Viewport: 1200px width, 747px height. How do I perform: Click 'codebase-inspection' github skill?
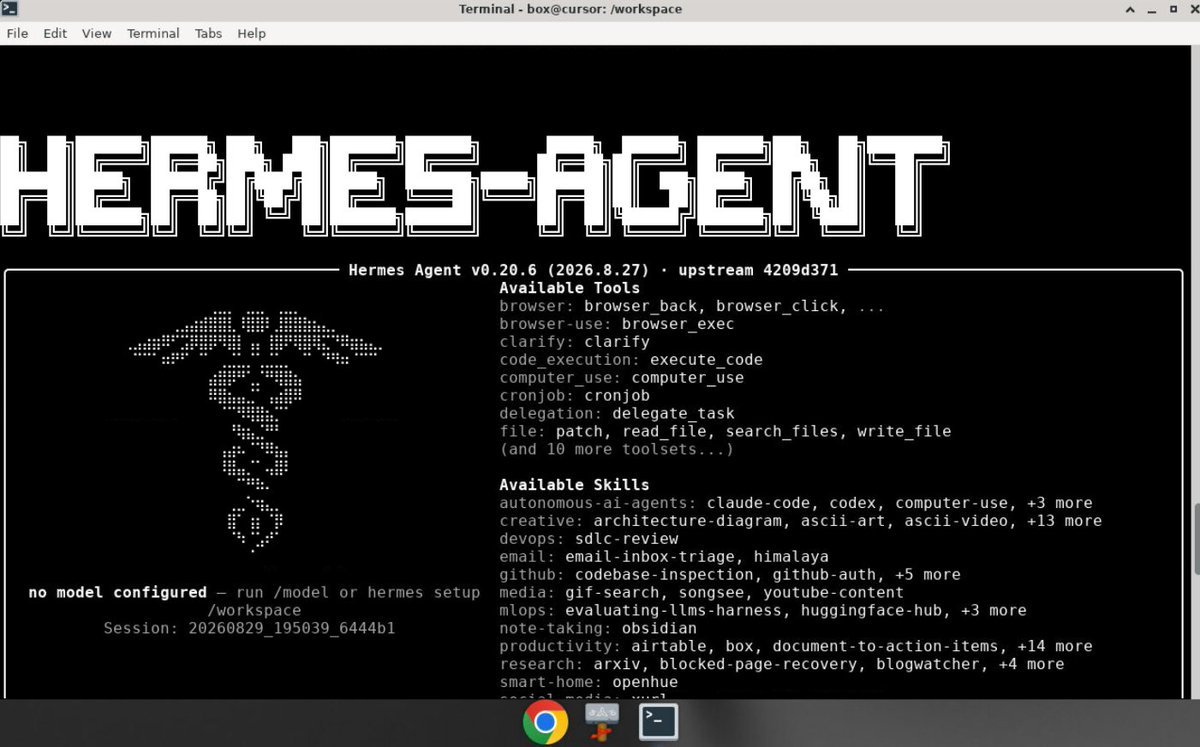pos(664,575)
